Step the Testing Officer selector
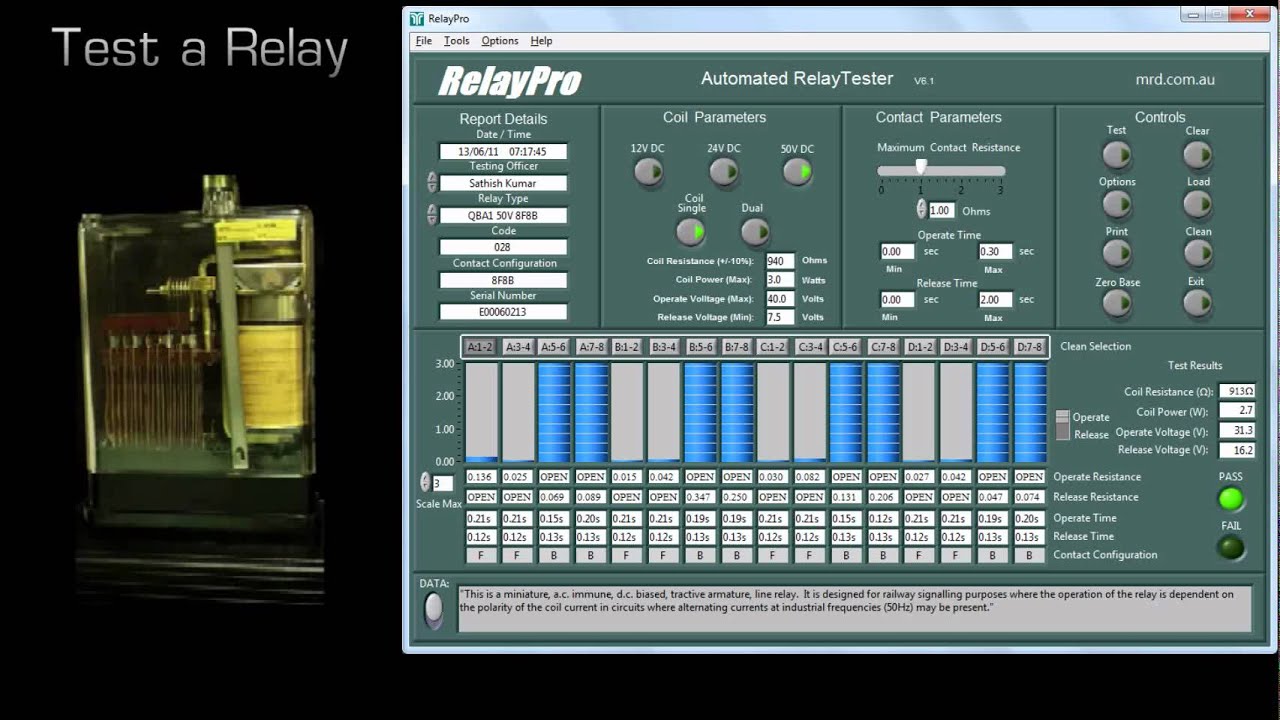Screen dimensions: 1280x720 pyautogui.click(x=432, y=182)
